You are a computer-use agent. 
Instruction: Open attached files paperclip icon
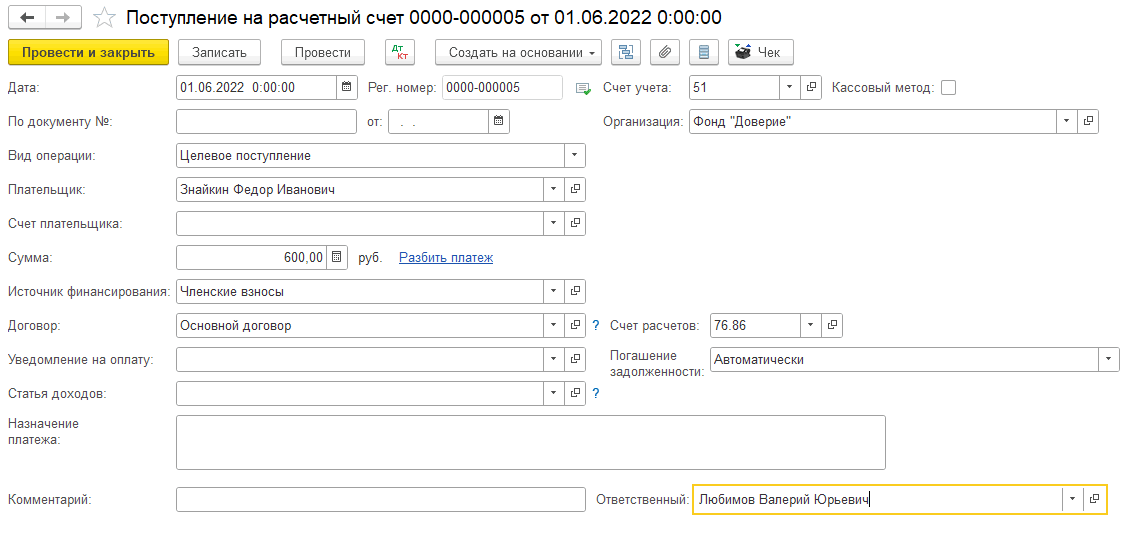[665, 52]
